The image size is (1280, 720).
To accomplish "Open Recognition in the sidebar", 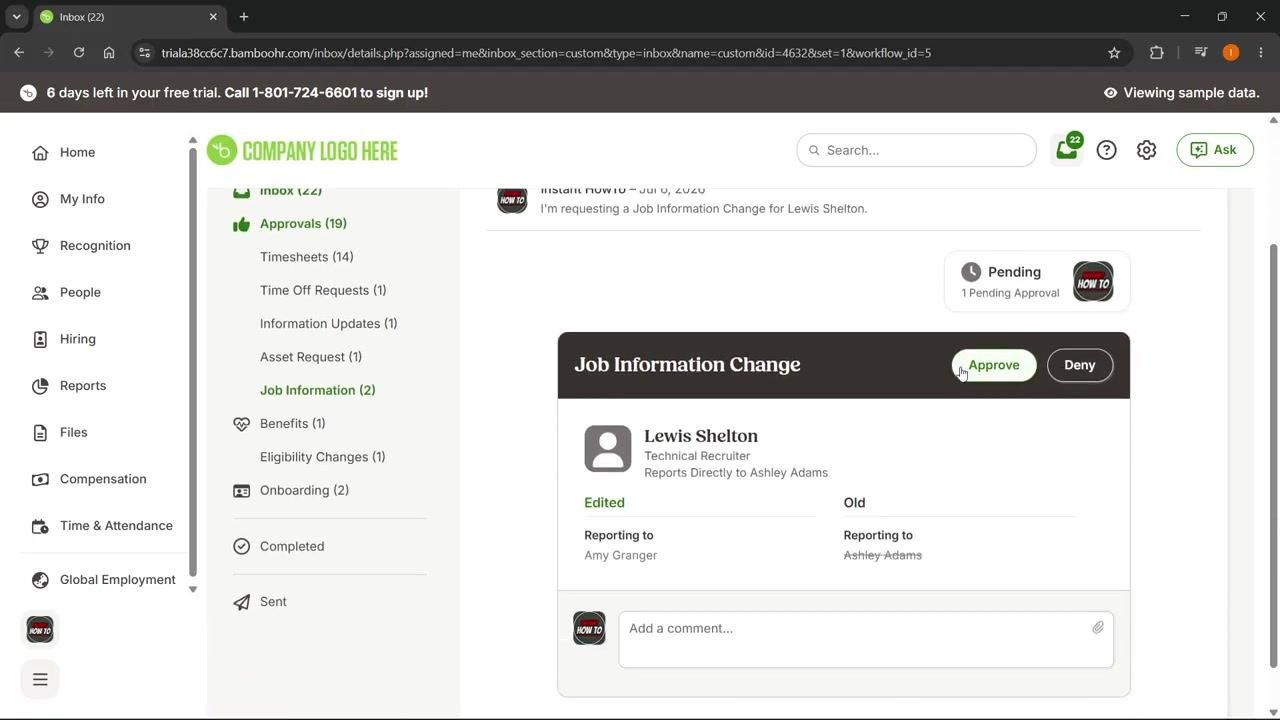I will [x=95, y=246].
